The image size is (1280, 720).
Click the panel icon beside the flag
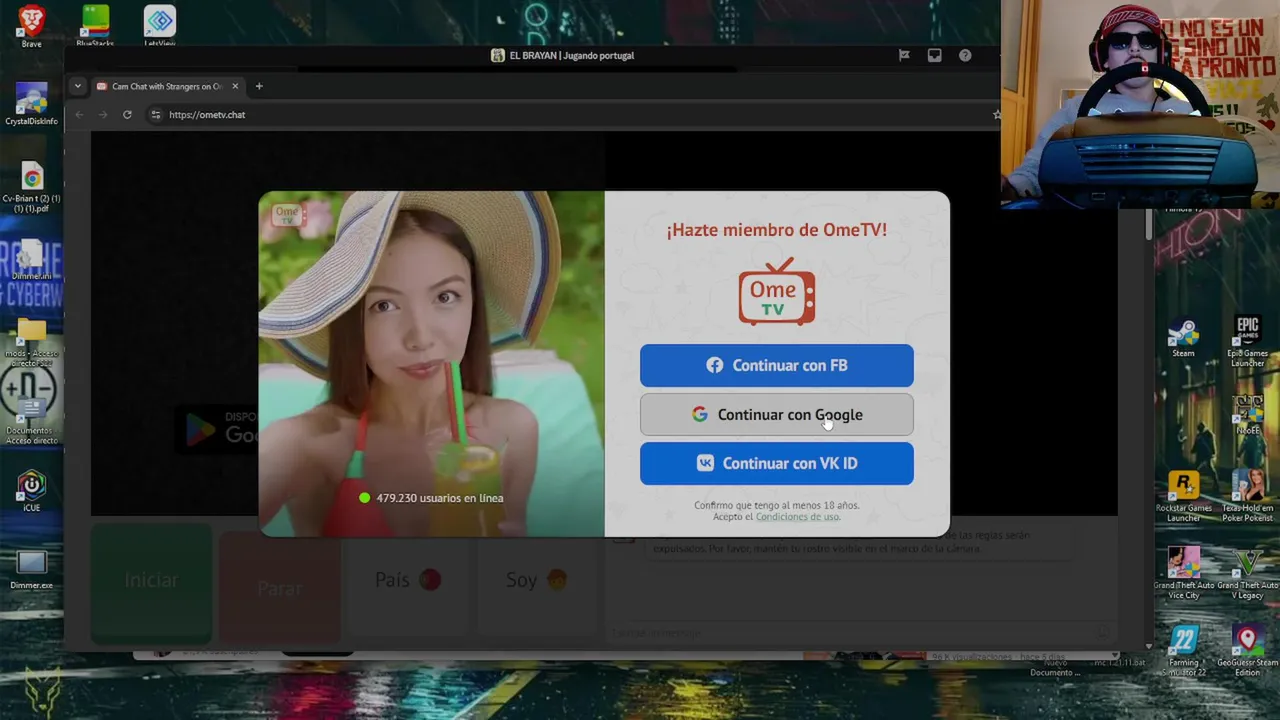tap(934, 56)
